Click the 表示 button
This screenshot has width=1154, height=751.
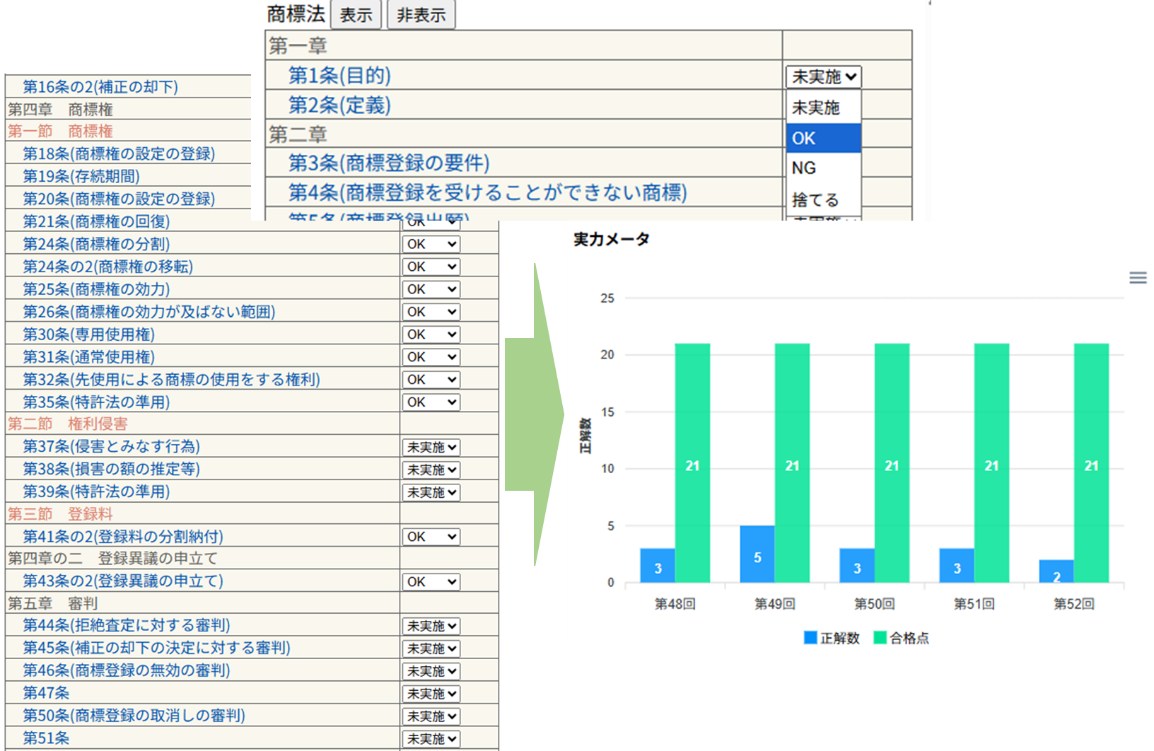(x=356, y=15)
